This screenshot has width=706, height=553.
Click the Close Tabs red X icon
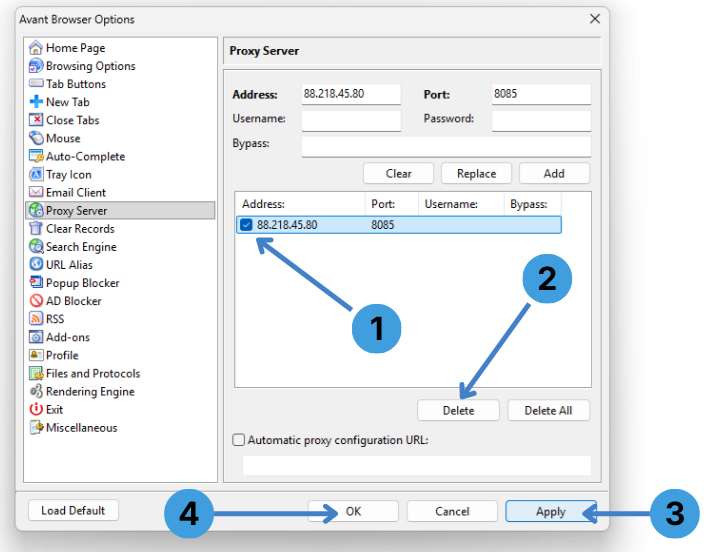(36, 120)
